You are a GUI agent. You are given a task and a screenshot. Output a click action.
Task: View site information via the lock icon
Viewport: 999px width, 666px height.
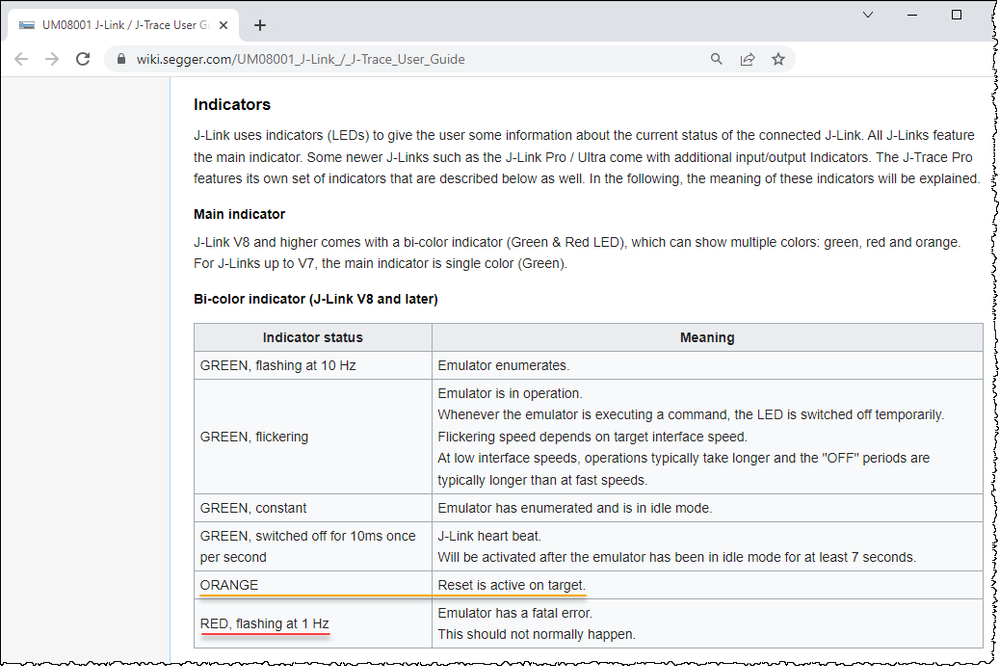[x=121, y=59]
